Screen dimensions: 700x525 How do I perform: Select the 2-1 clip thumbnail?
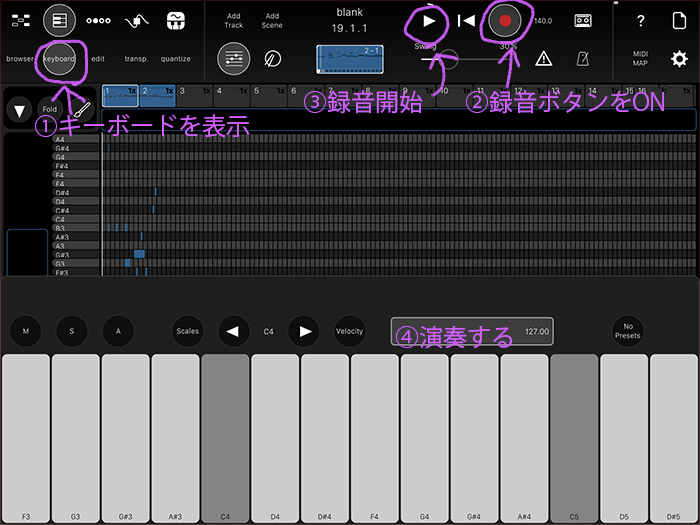pos(350,59)
